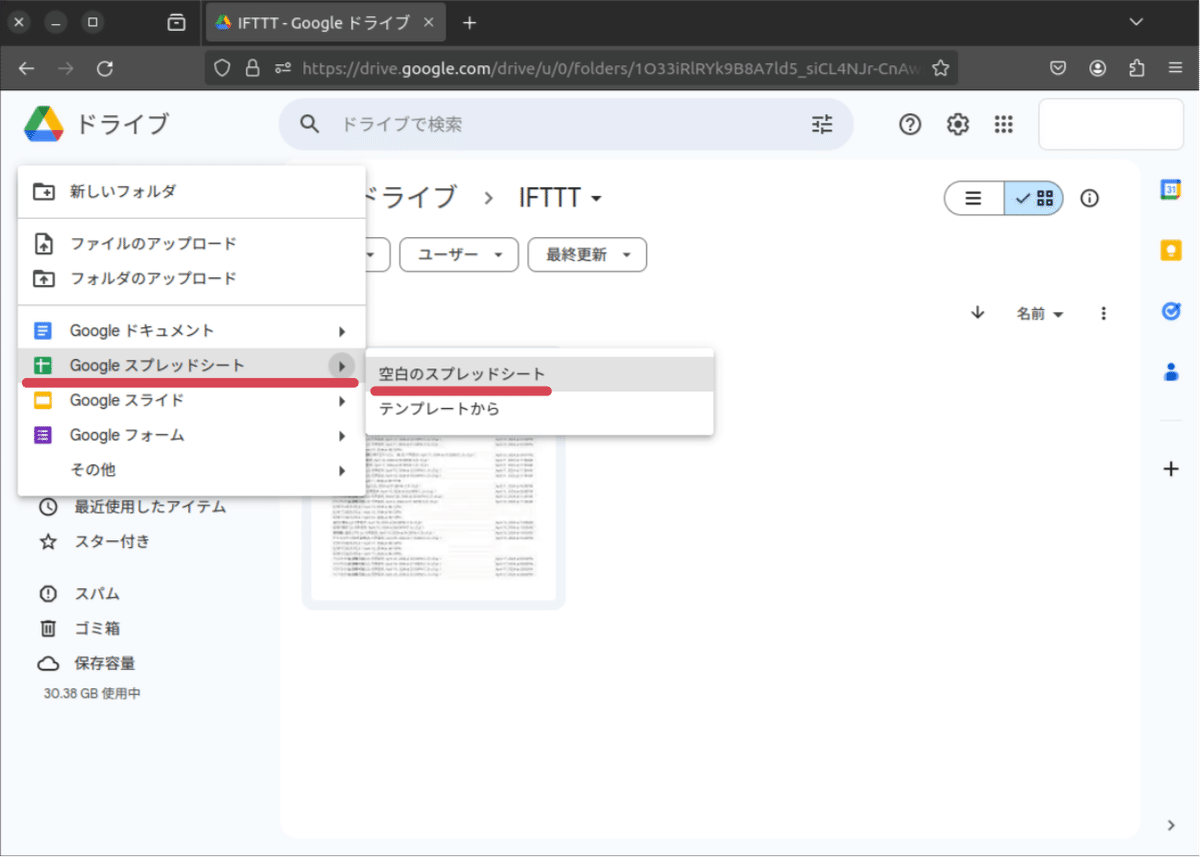Reload the page in browser

pos(104,68)
